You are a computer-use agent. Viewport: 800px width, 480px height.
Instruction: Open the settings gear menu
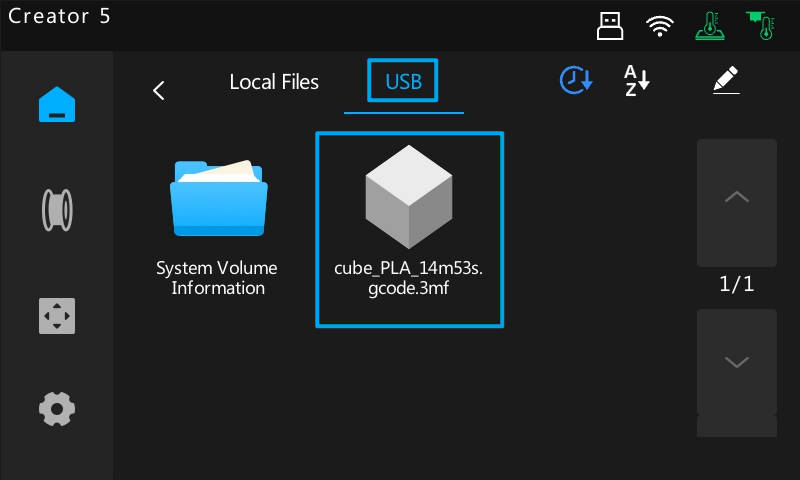coord(57,409)
